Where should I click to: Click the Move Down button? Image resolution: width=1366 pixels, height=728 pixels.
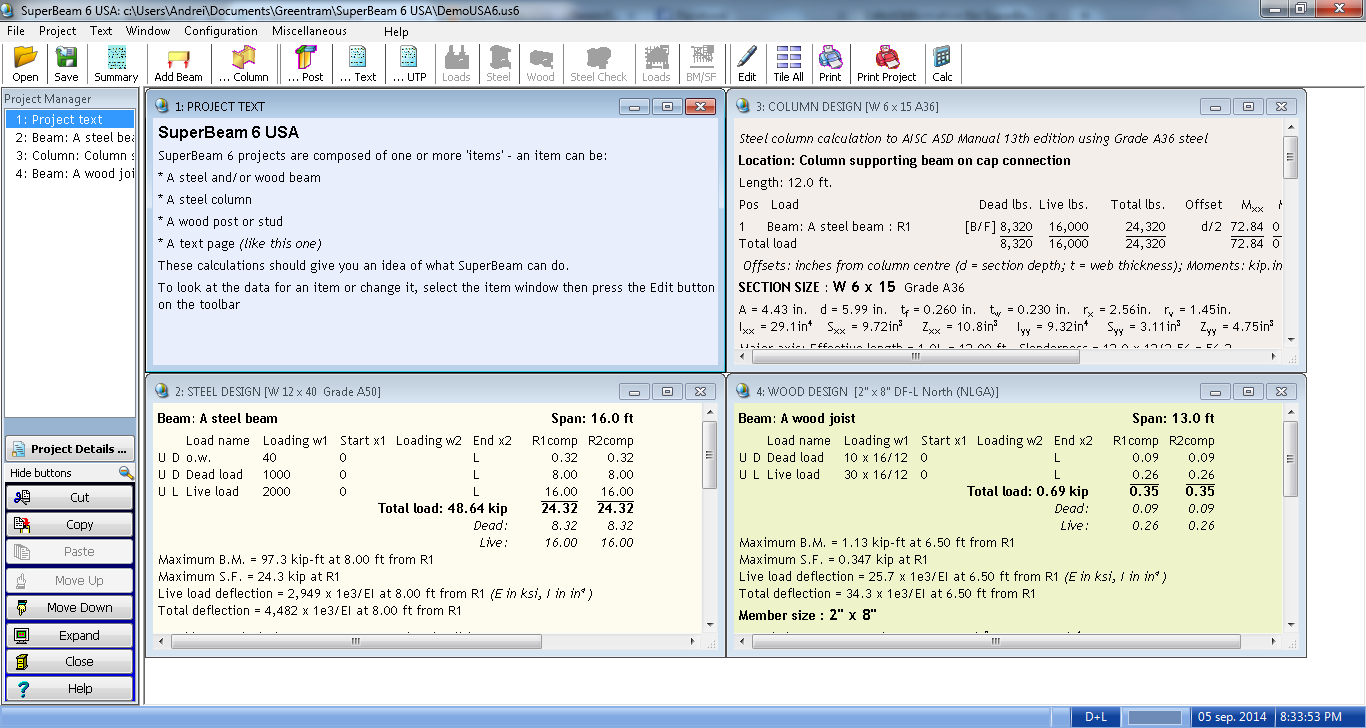pos(70,608)
